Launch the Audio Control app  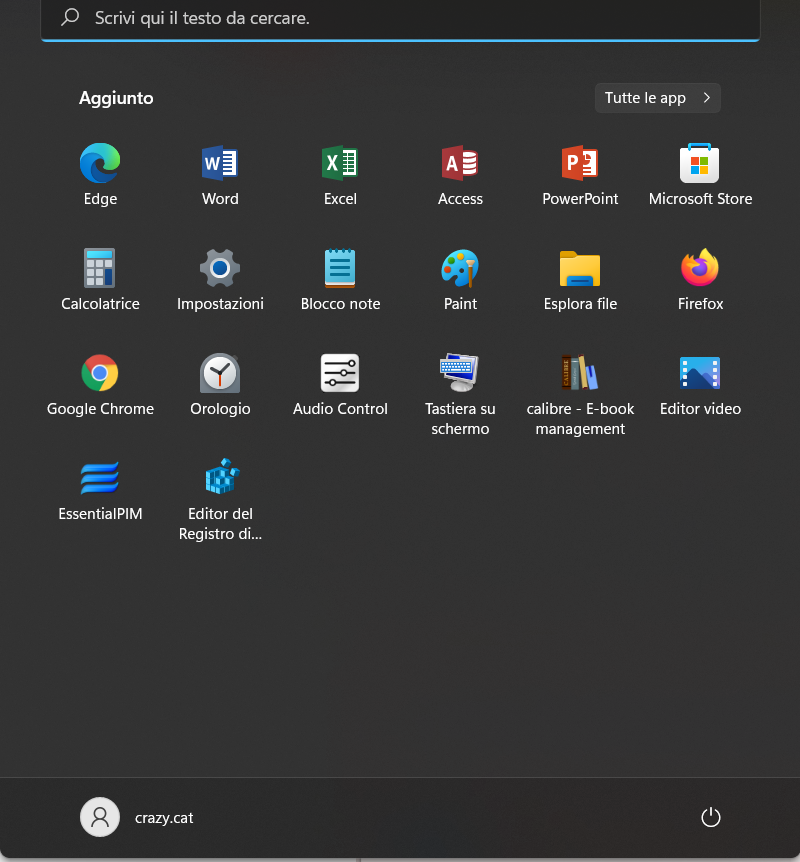tap(340, 373)
